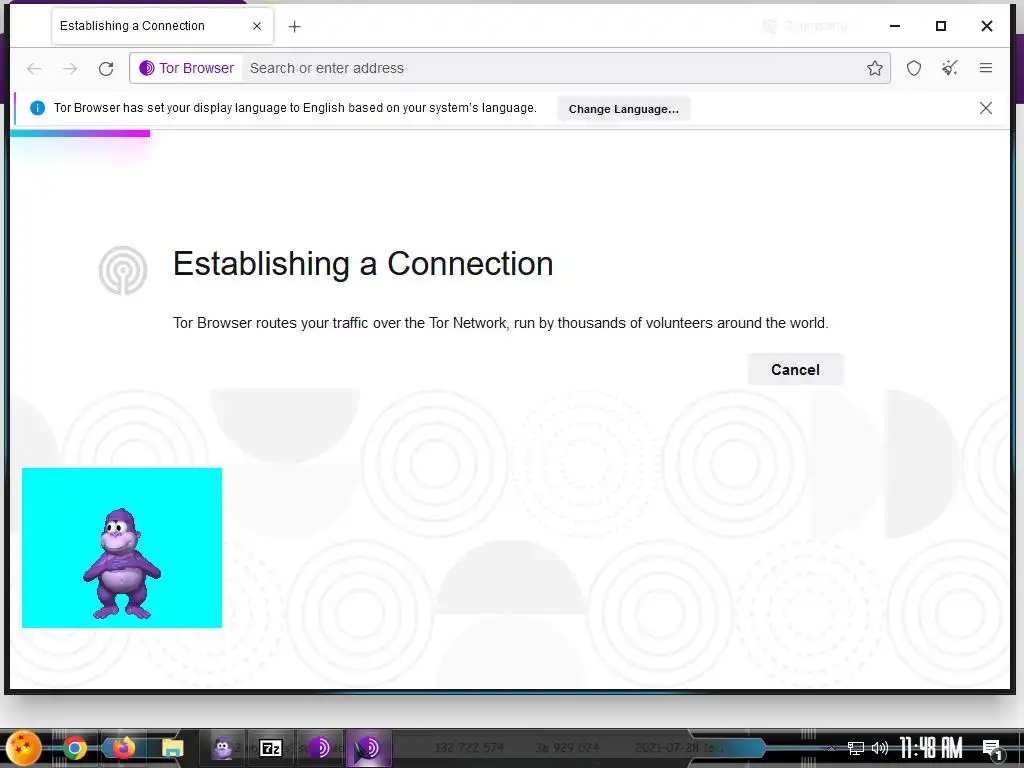Cancel the Tor connection attempt

pyautogui.click(x=795, y=370)
